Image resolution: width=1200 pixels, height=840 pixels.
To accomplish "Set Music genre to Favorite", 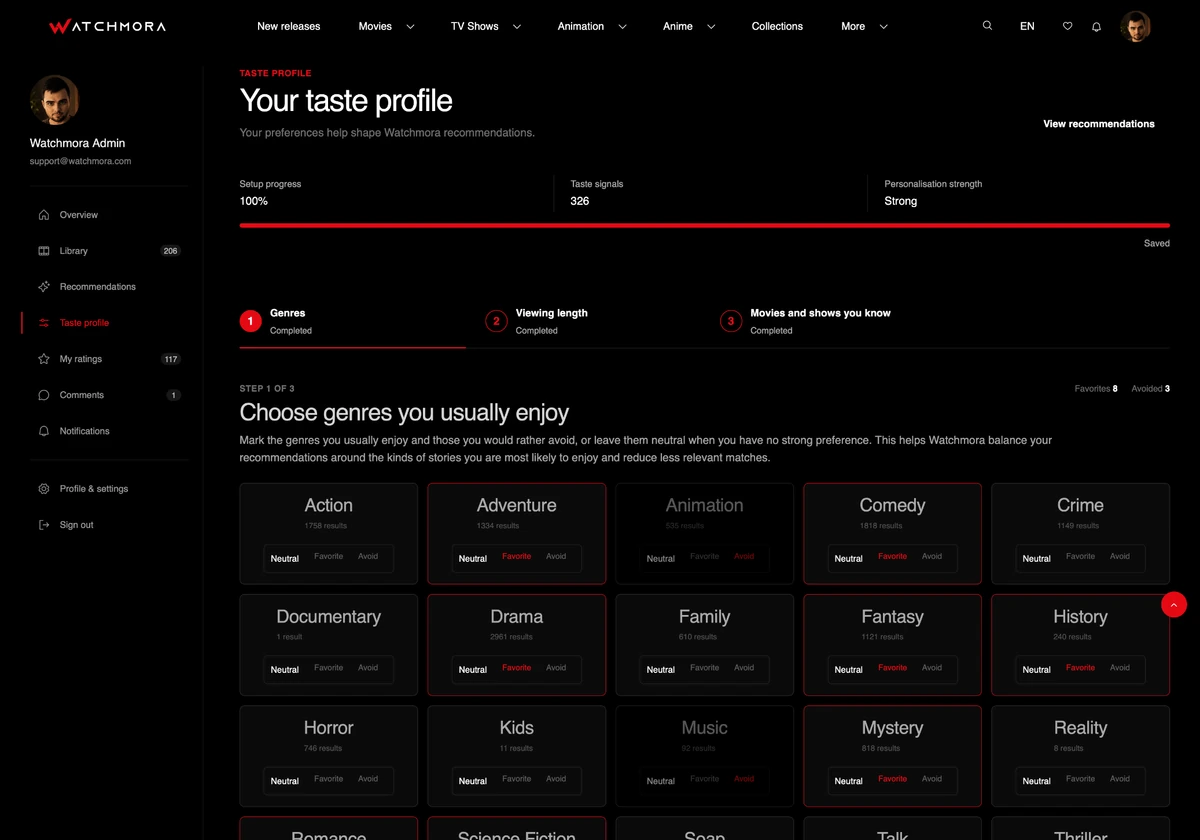I will pos(705,779).
